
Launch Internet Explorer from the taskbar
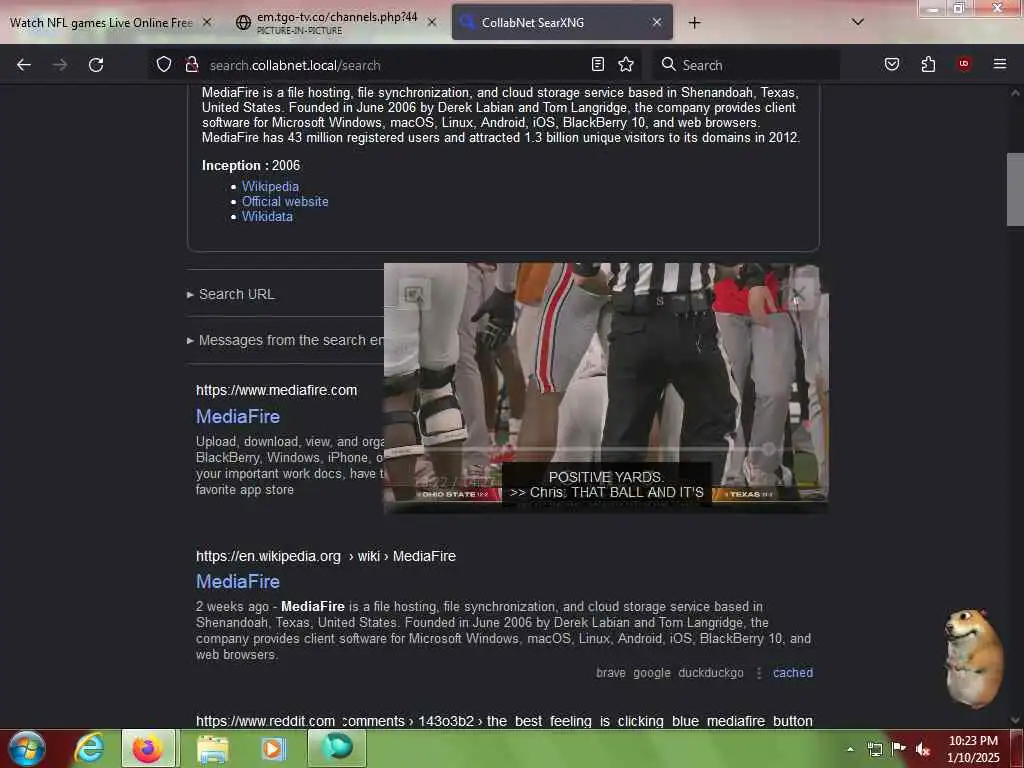click(x=89, y=748)
